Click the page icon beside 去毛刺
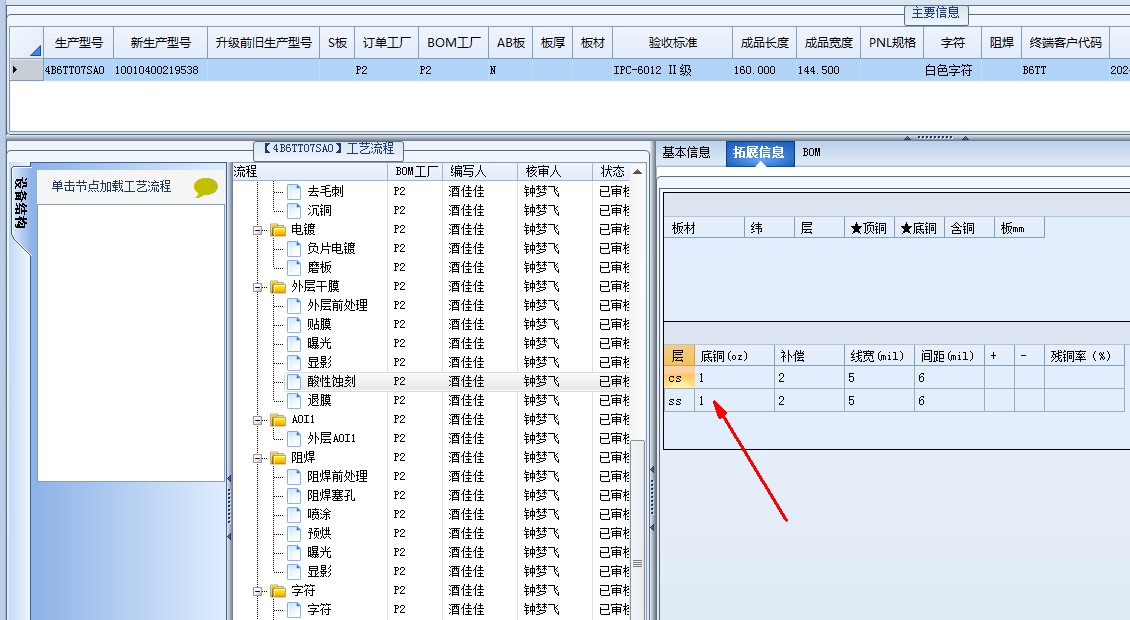Screen dimensions: 1130x620 294,191
